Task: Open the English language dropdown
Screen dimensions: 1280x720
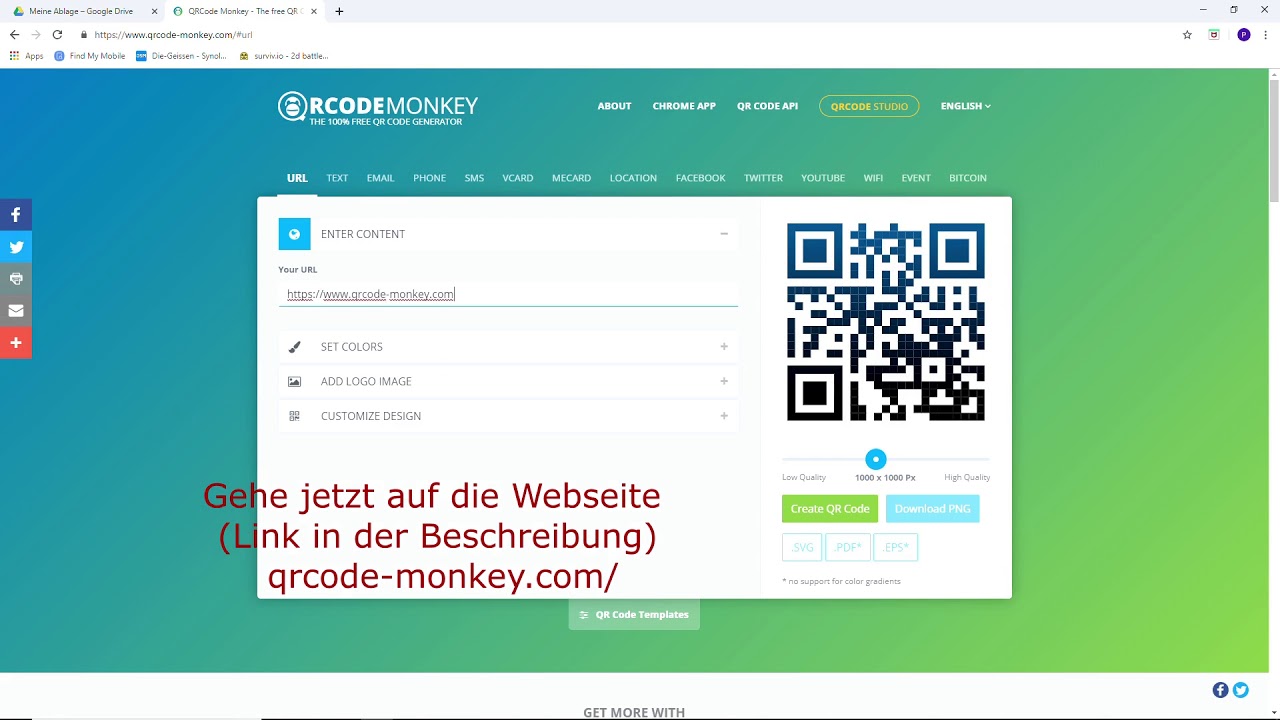Action: tap(965, 106)
